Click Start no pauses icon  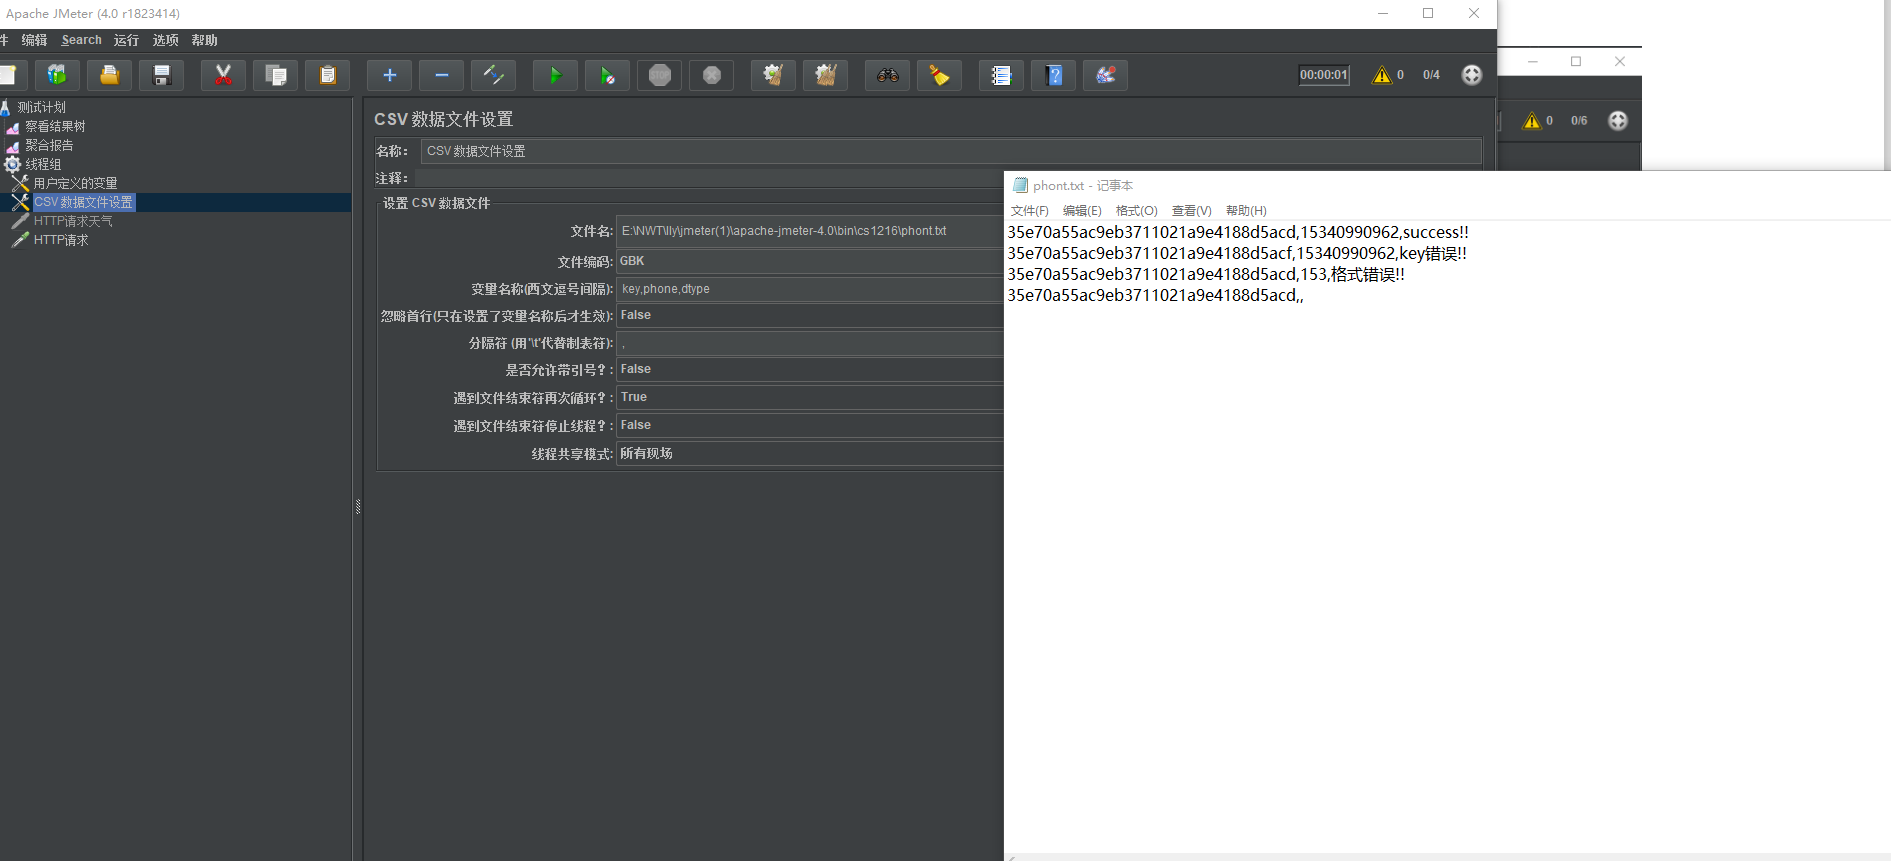coord(607,75)
